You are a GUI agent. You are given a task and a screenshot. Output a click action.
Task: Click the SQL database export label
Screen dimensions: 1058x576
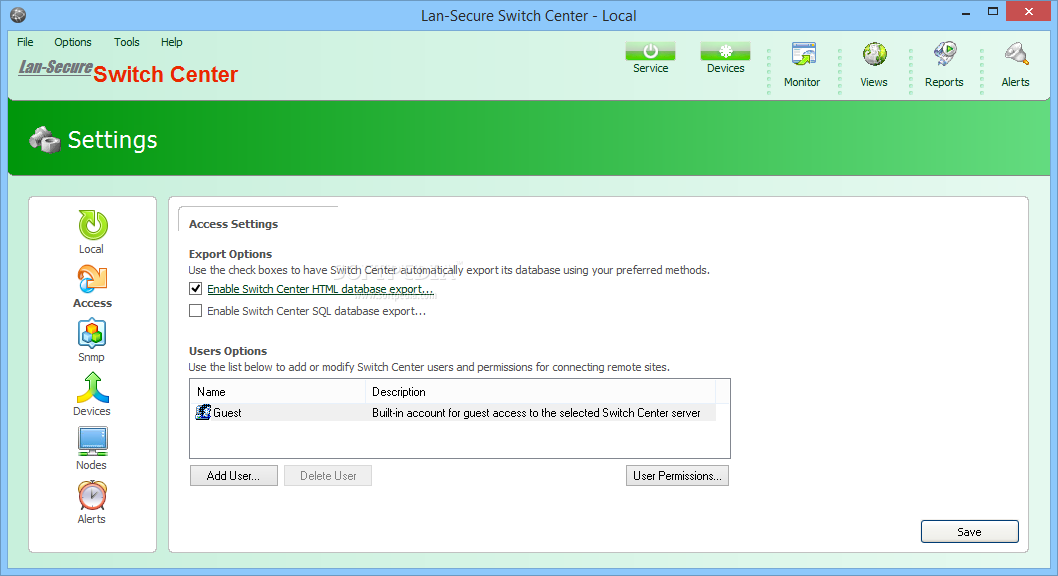click(316, 311)
